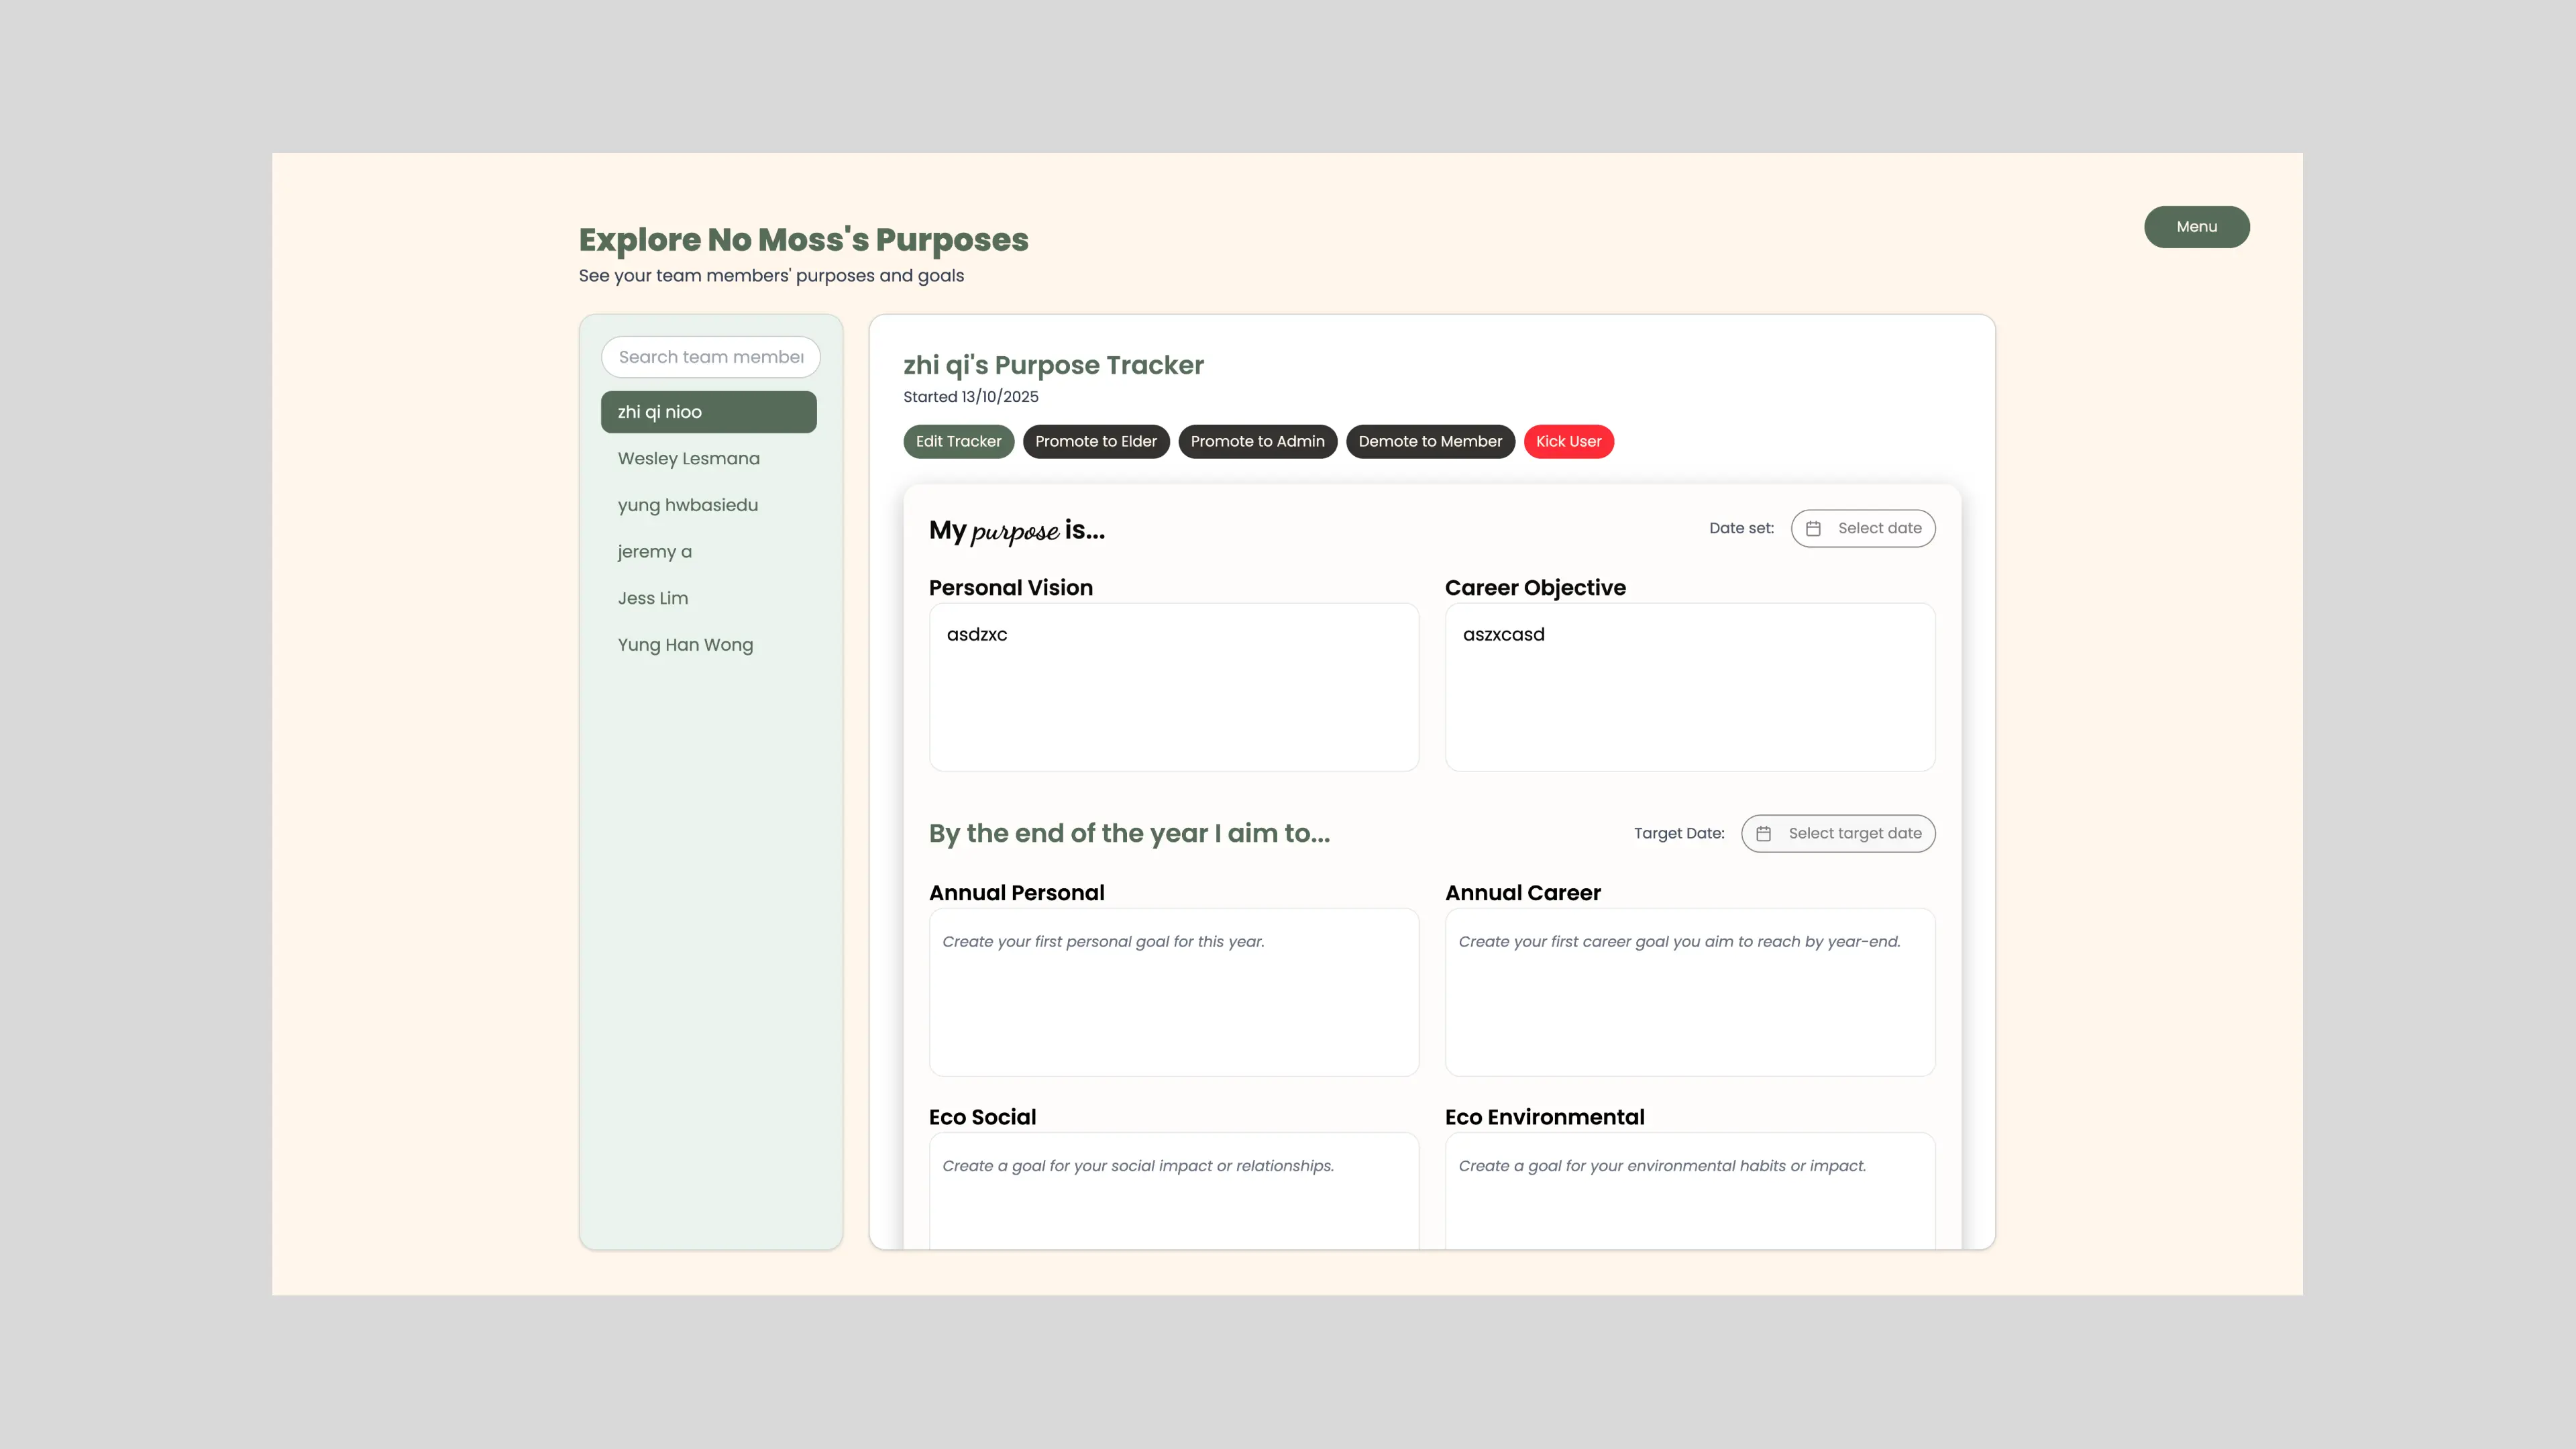Select team member jeremy a
This screenshot has width=2576, height=1449.
[654, 551]
